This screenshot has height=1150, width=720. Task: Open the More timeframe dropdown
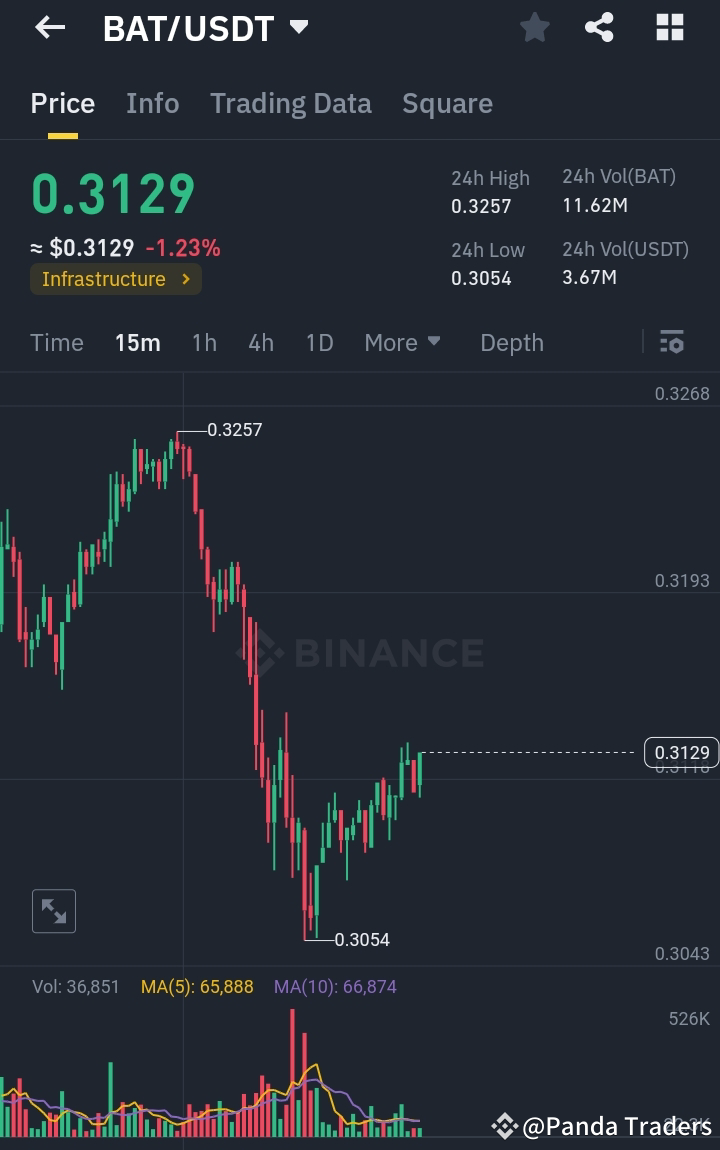402,342
